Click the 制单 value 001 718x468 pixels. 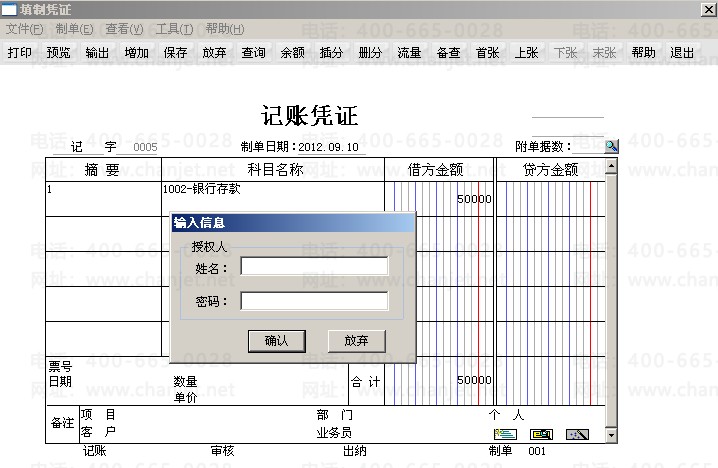coord(537,451)
